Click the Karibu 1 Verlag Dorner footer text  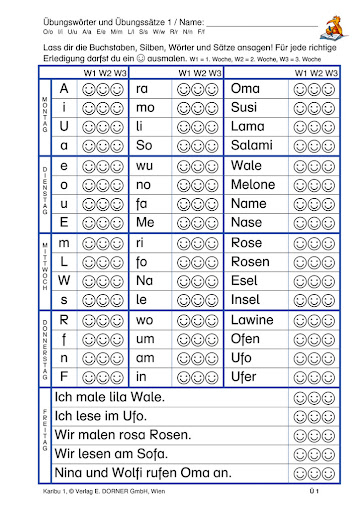pyautogui.click(x=104, y=491)
